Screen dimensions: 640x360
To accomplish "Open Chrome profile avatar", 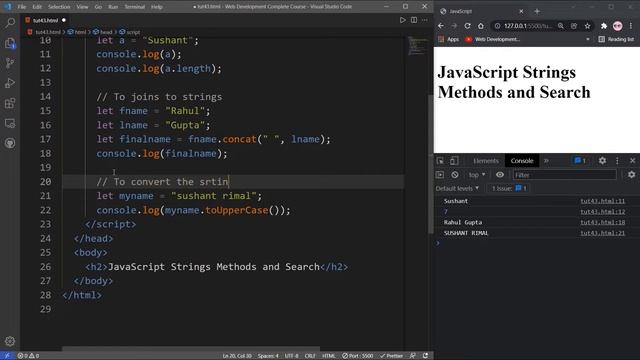I will (618, 26).
